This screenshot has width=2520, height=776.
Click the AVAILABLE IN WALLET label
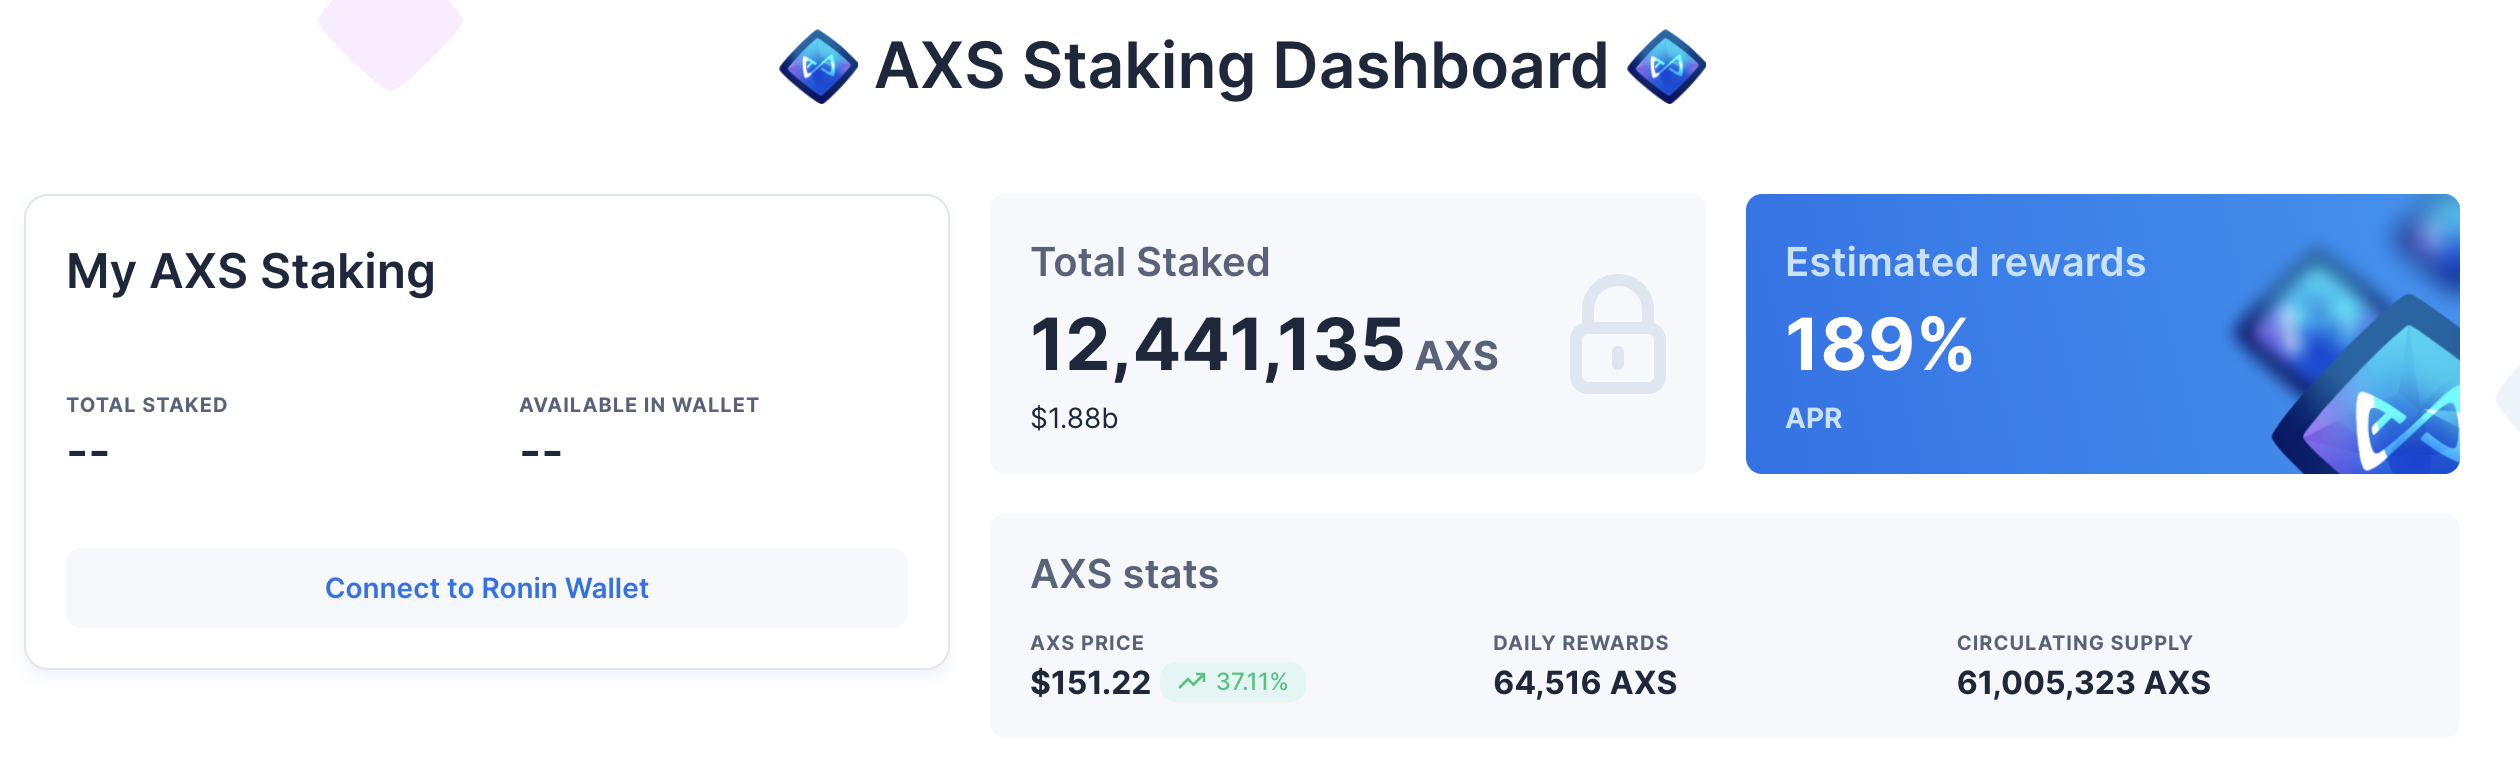pyautogui.click(x=639, y=405)
